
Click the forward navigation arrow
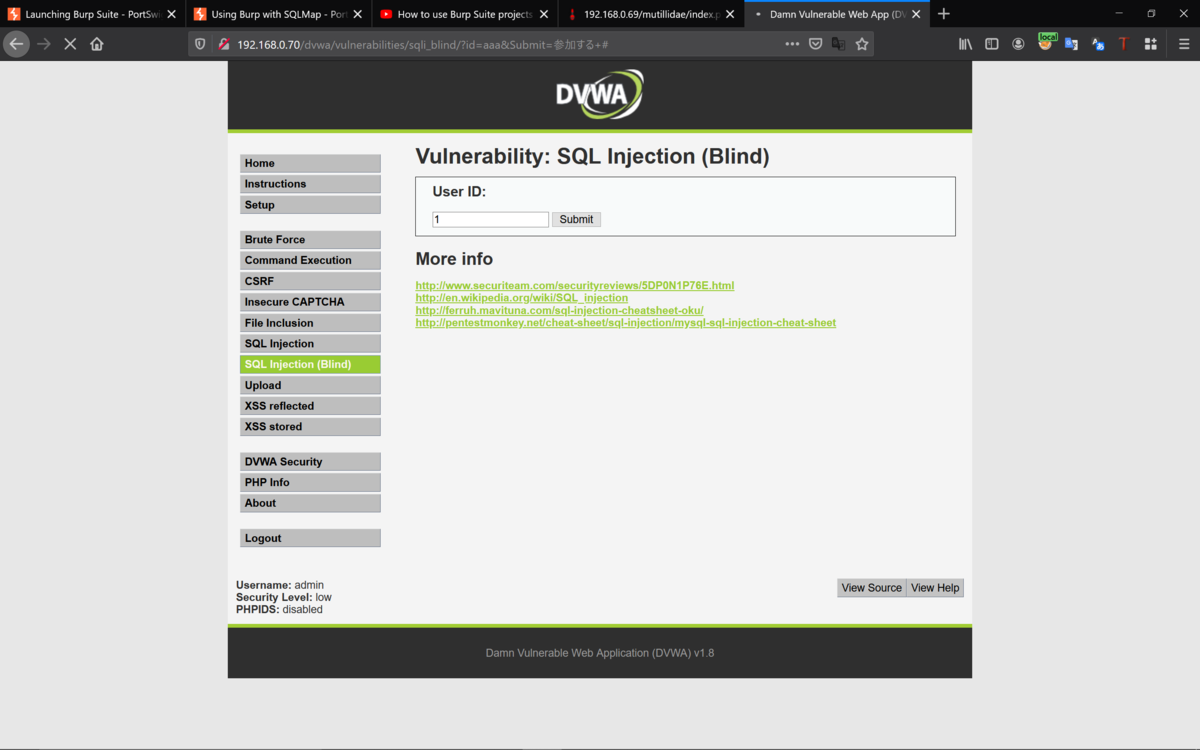[x=44, y=44]
